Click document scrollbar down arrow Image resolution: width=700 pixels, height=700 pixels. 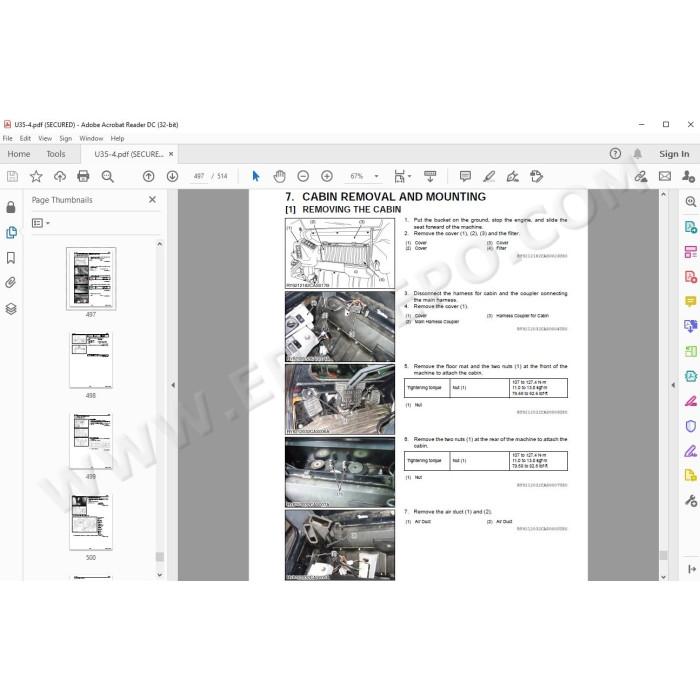(x=663, y=577)
